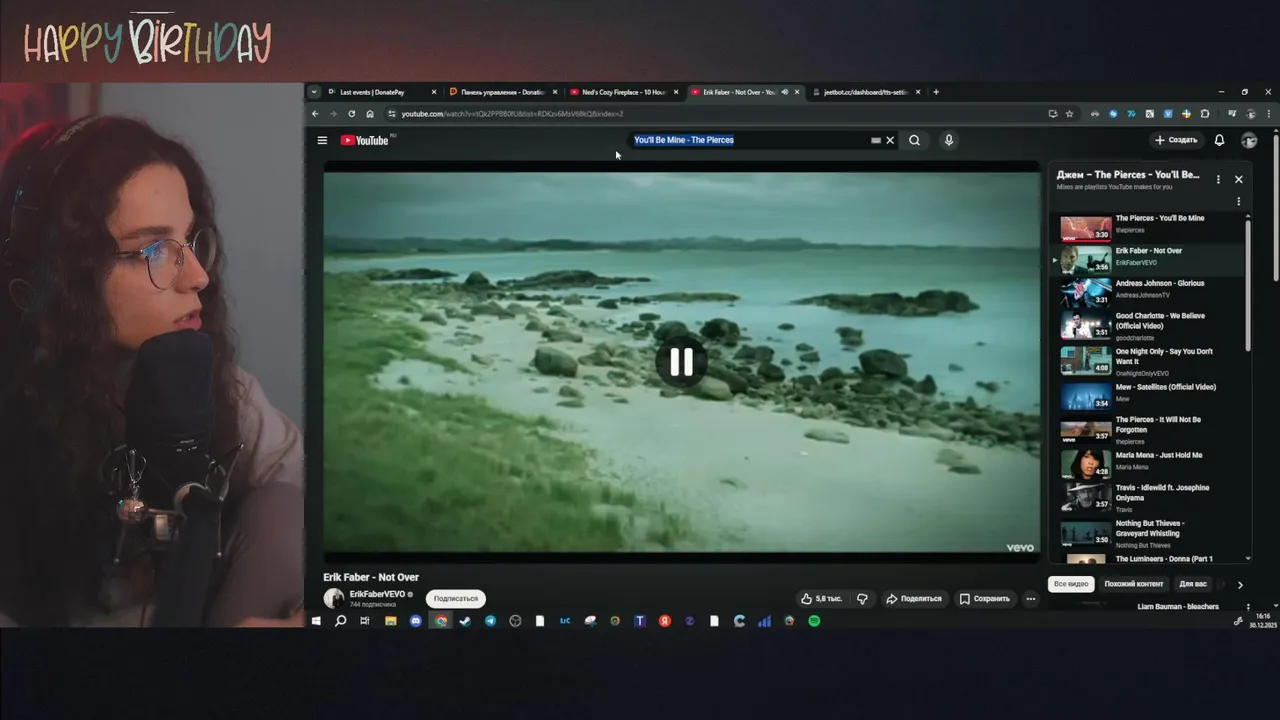This screenshot has width=1280, height=720.
Task: Open the YouTube account avatar menu
Action: click(x=1248, y=140)
